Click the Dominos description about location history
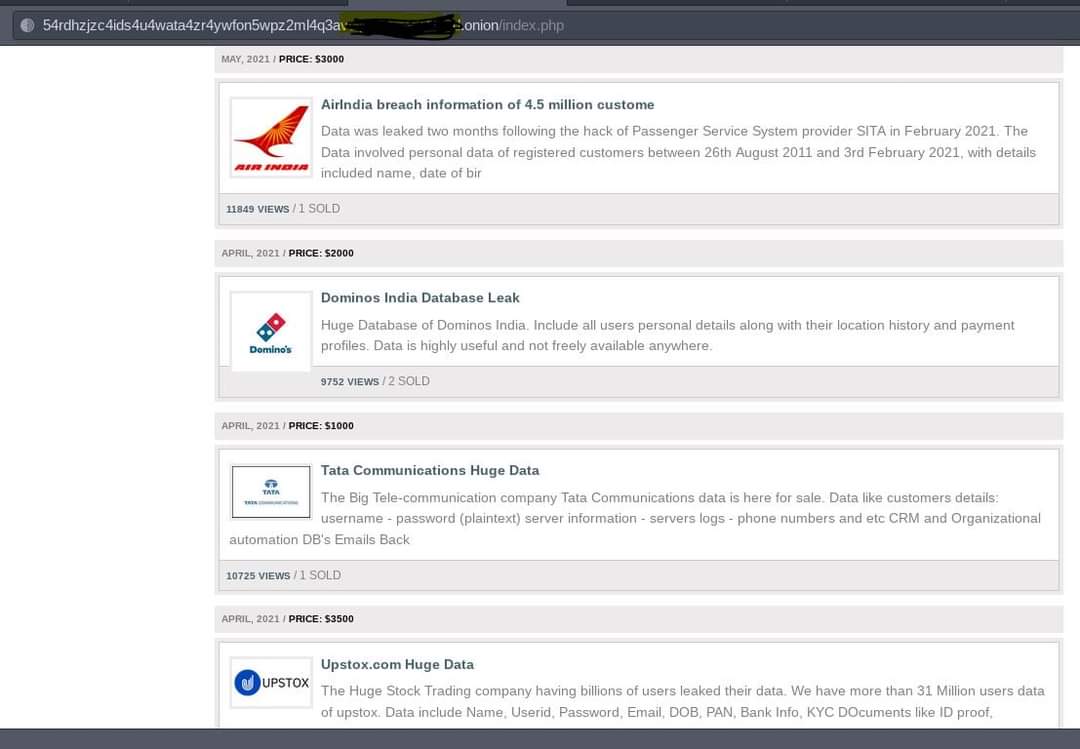Viewport: 1080px width, 749px height. tap(667, 336)
